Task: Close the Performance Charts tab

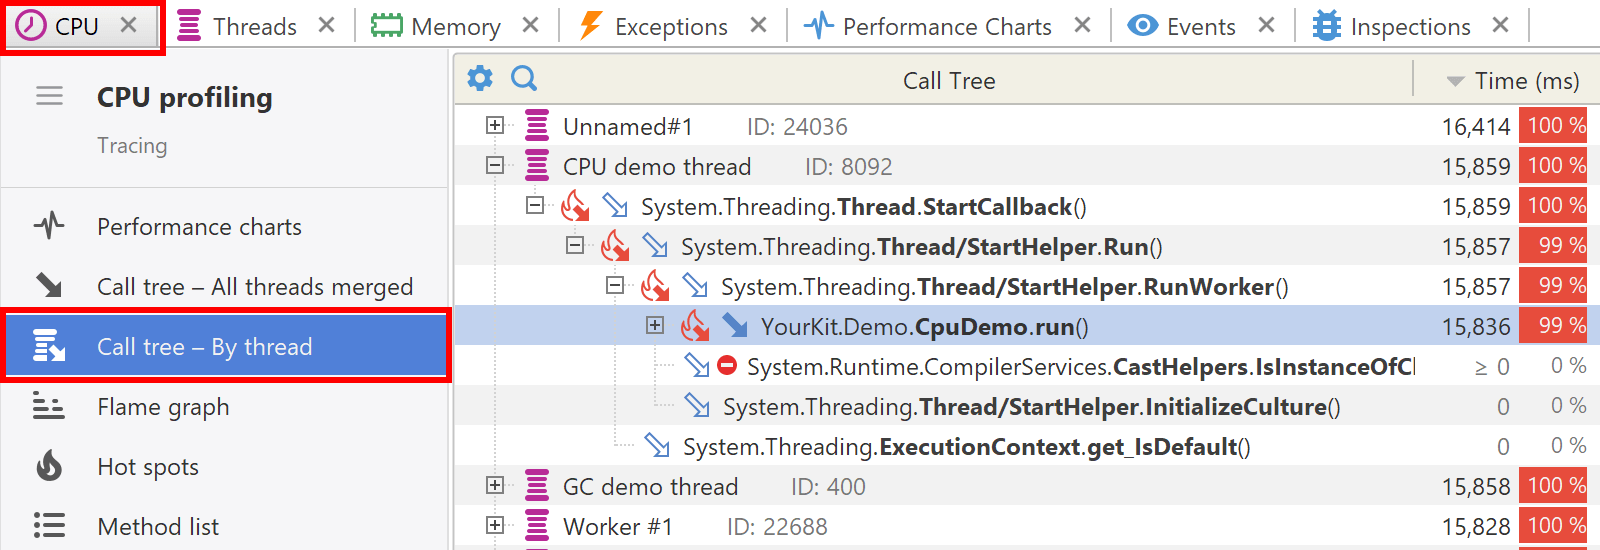Action: [x=1083, y=25]
